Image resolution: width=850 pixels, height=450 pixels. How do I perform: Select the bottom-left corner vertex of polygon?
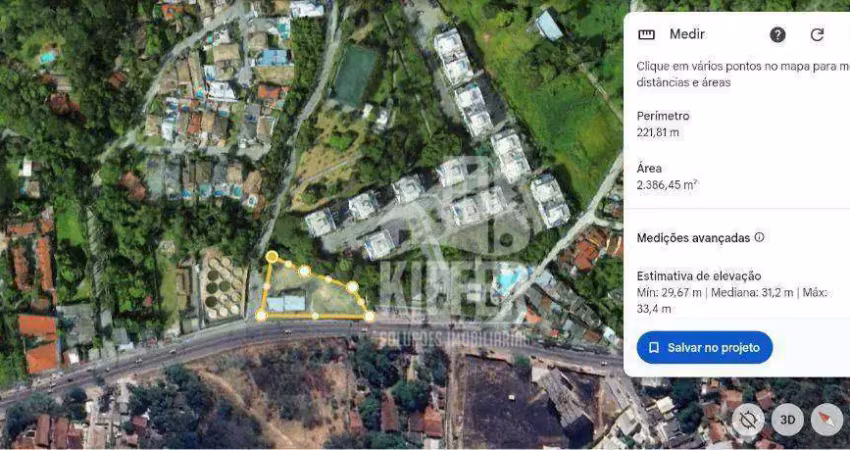(261, 315)
